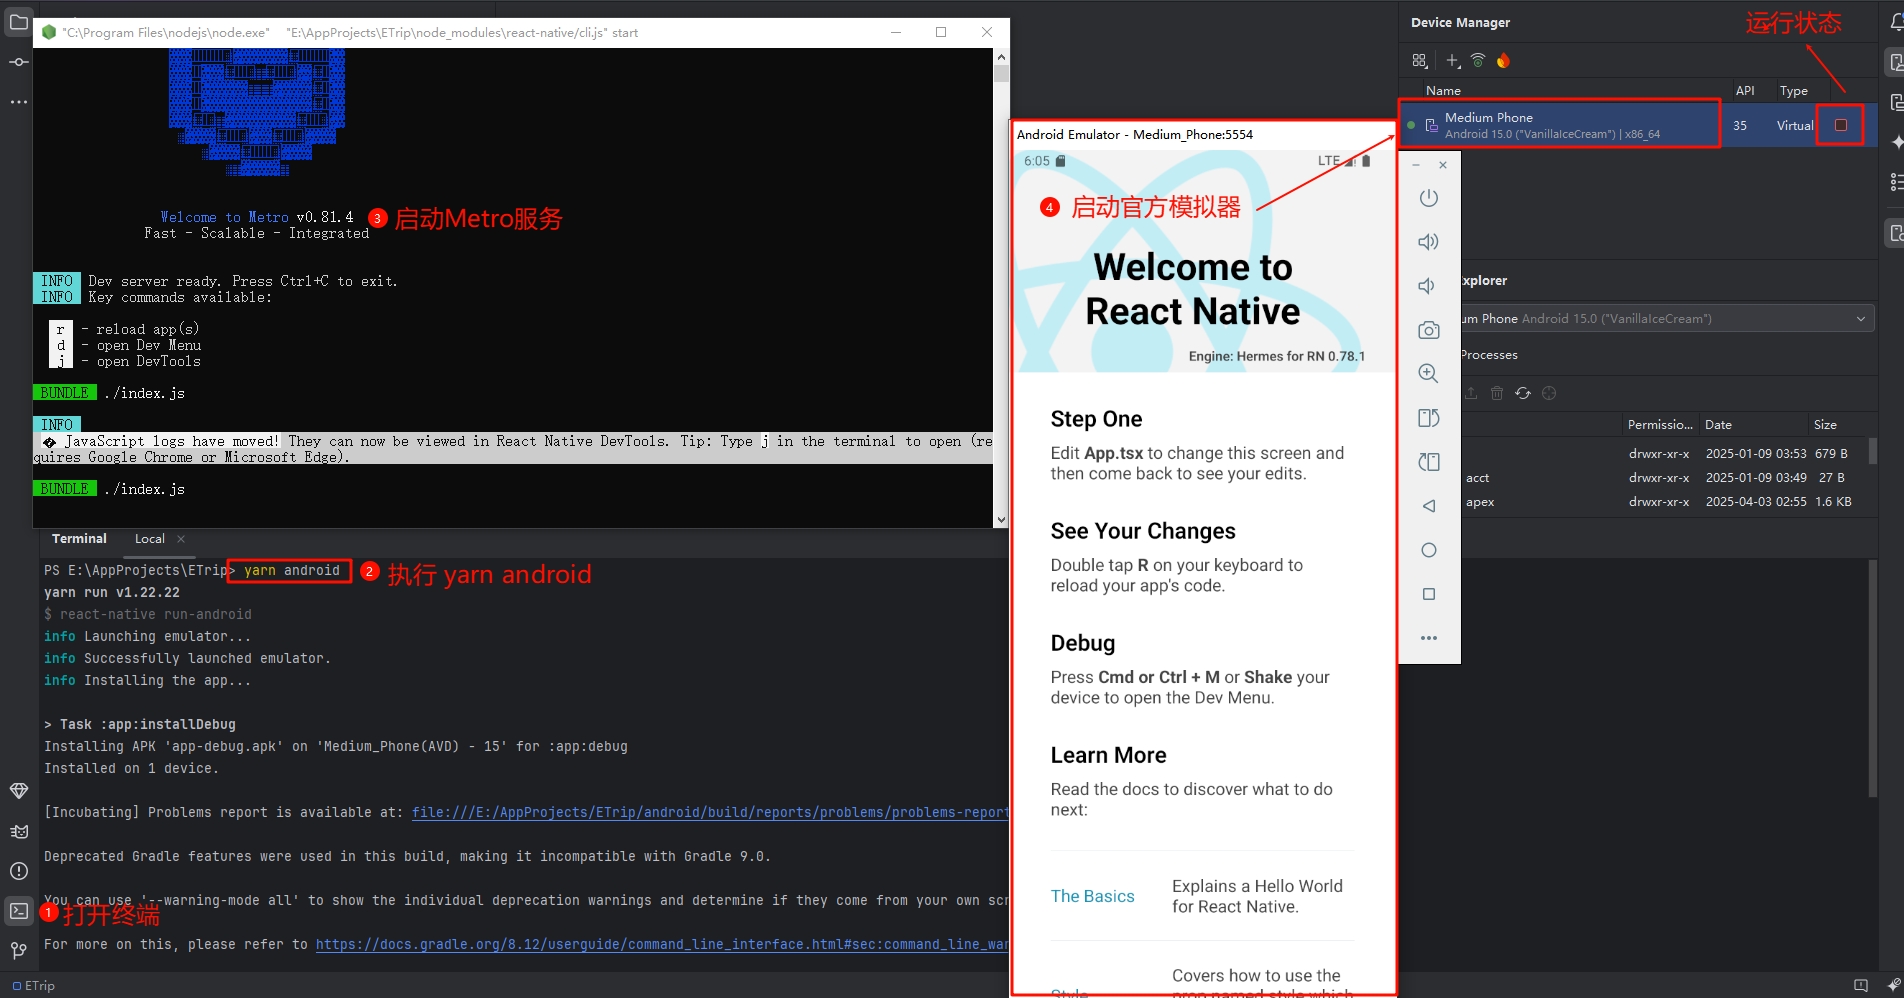Click emulator volume up icon
The width and height of the screenshot is (1904, 998).
click(x=1429, y=242)
